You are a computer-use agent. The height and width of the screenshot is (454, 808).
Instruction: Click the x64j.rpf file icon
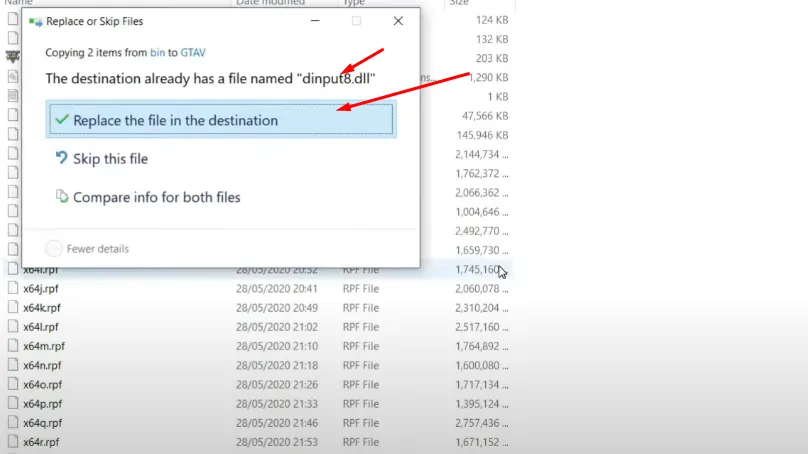point(13,288)
